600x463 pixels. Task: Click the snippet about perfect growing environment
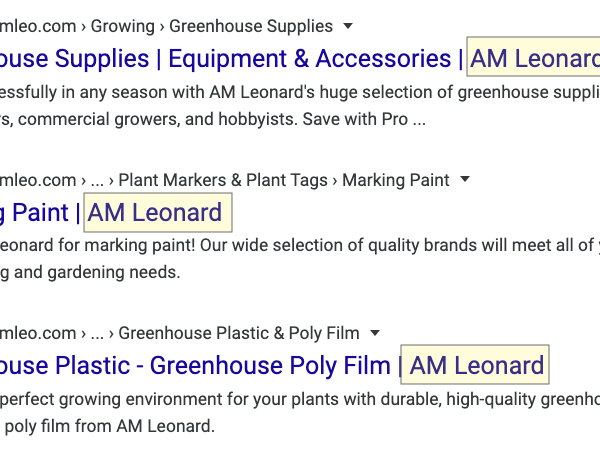tap(300, 397)
